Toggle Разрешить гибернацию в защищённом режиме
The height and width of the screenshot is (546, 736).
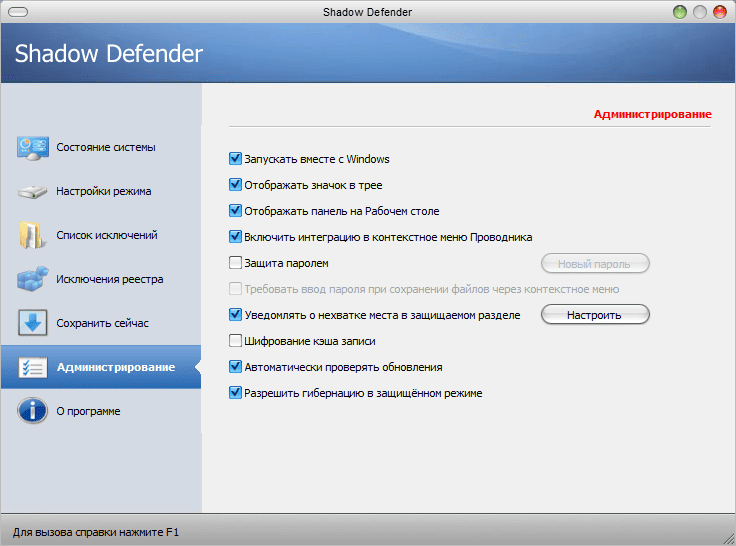235,392
